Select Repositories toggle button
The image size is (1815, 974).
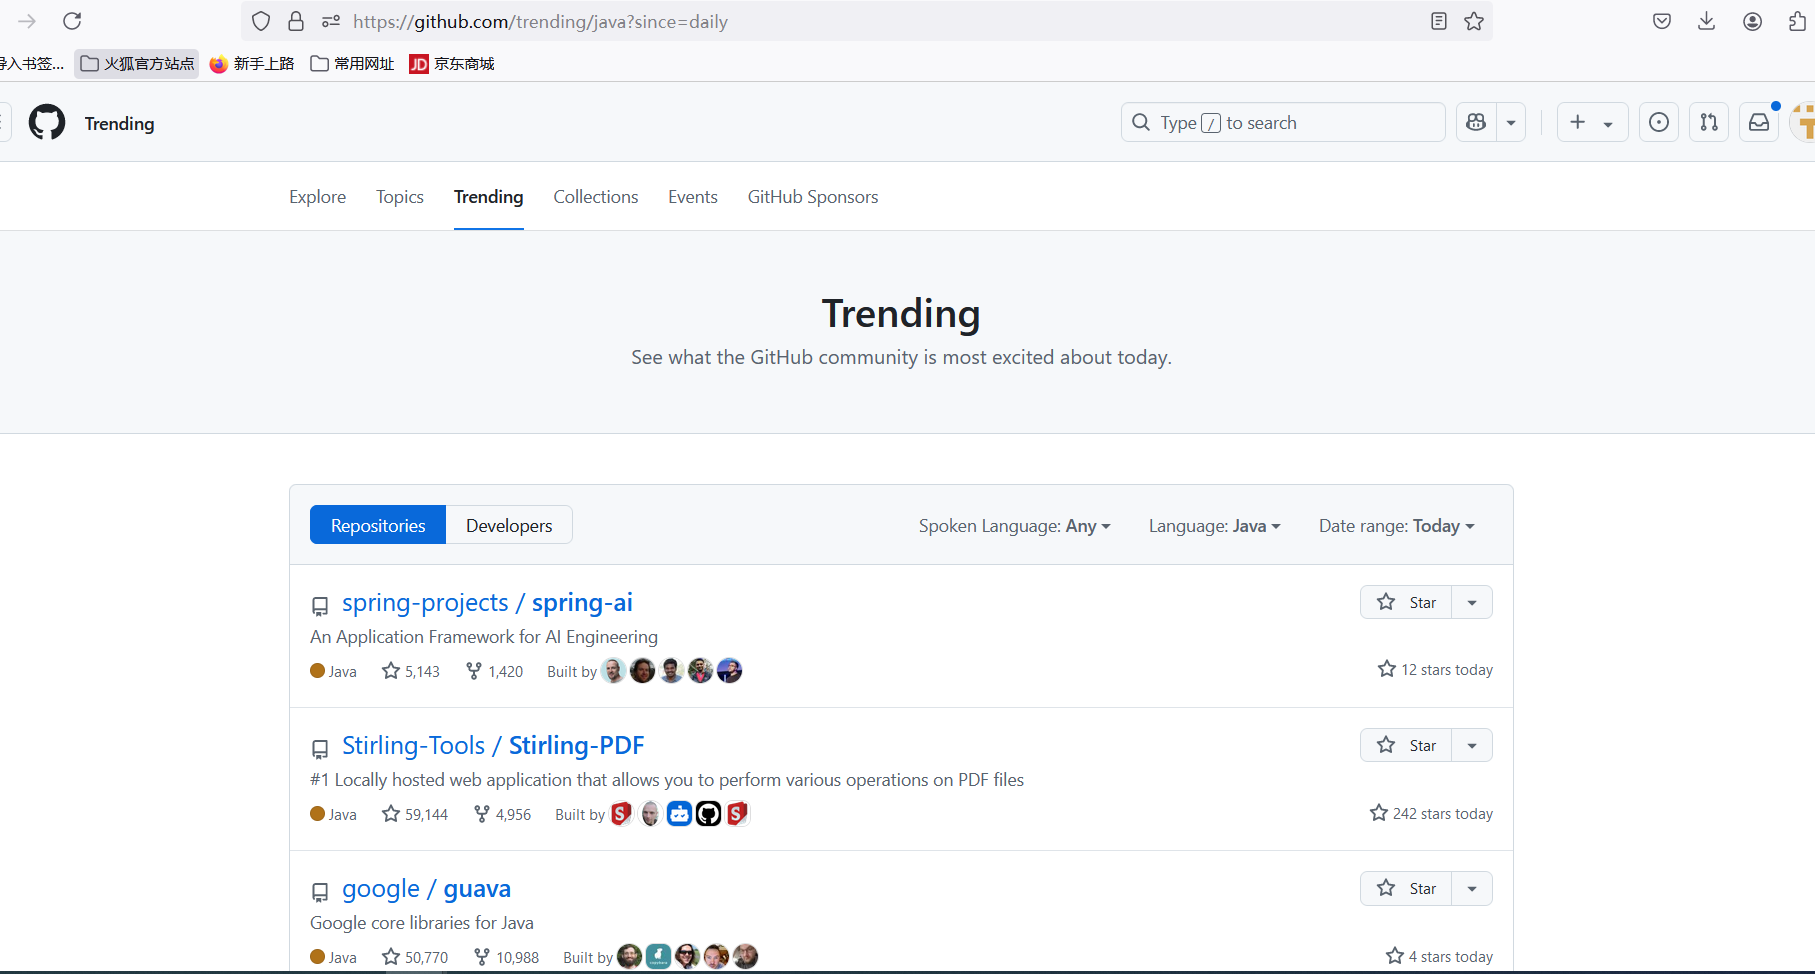[378, 525]
